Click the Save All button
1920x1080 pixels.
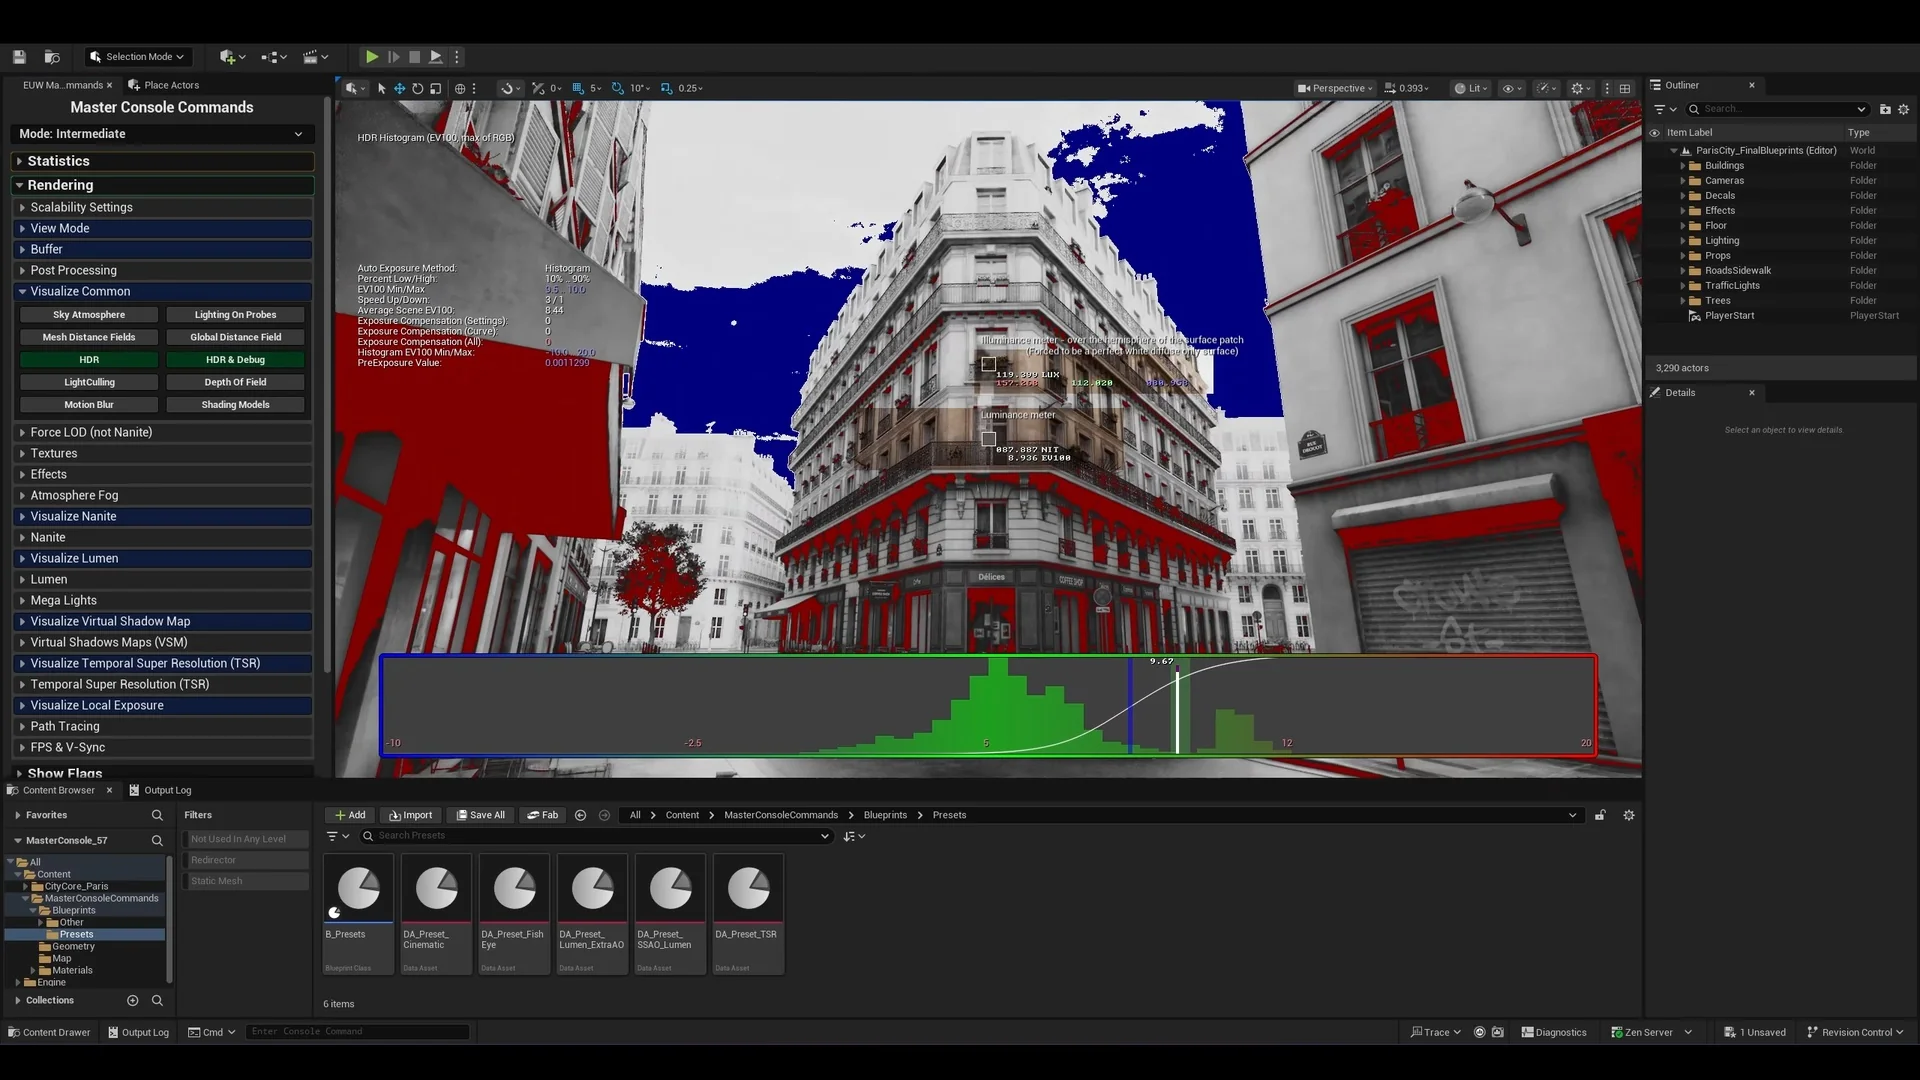[x=481, y=815]
